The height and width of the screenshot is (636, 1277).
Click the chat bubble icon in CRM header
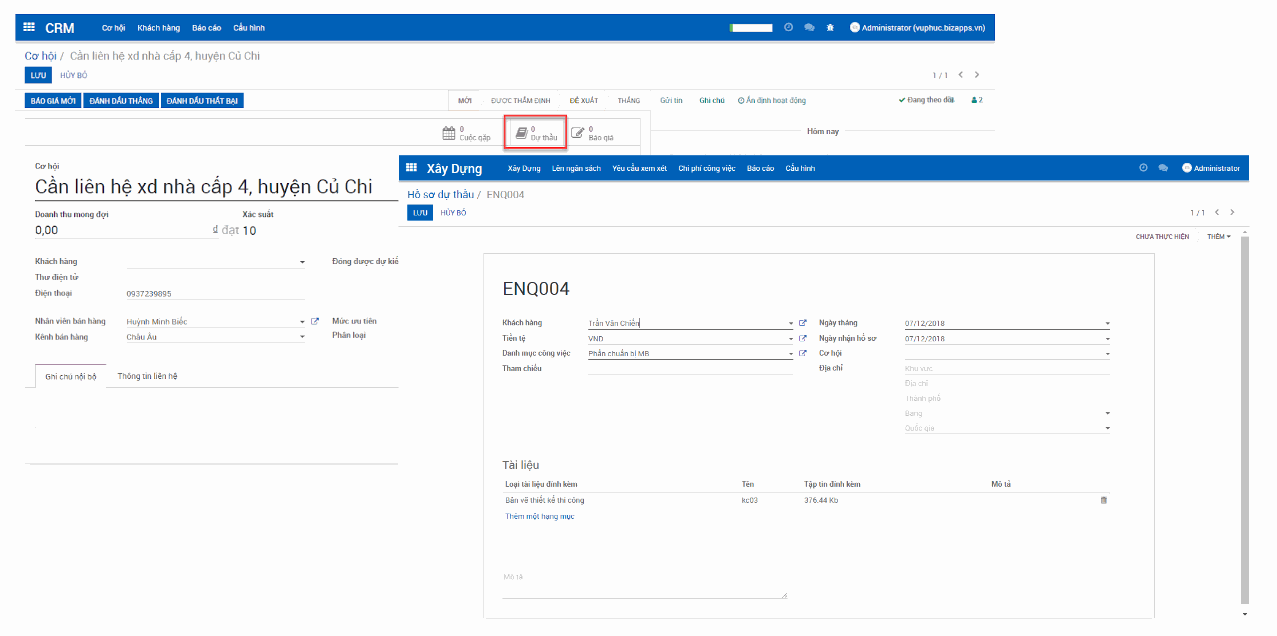click(809, 27)
